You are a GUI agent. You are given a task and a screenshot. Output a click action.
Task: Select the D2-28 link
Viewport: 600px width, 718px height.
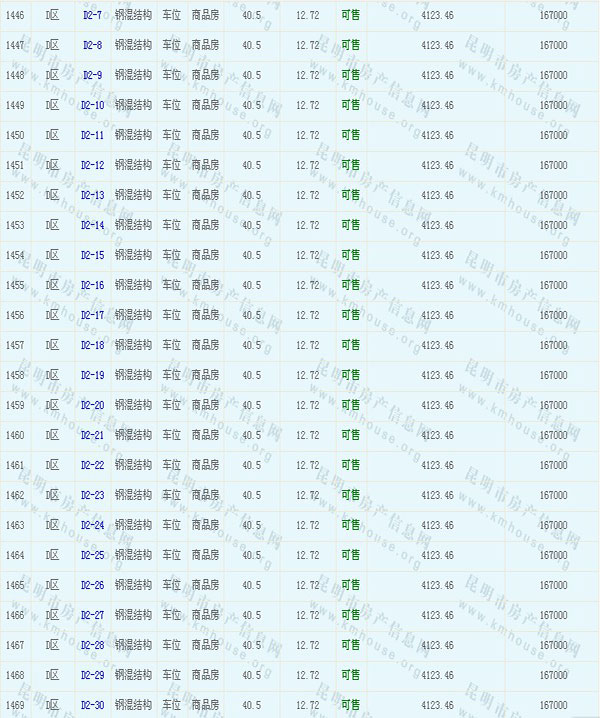click(92, 646)
